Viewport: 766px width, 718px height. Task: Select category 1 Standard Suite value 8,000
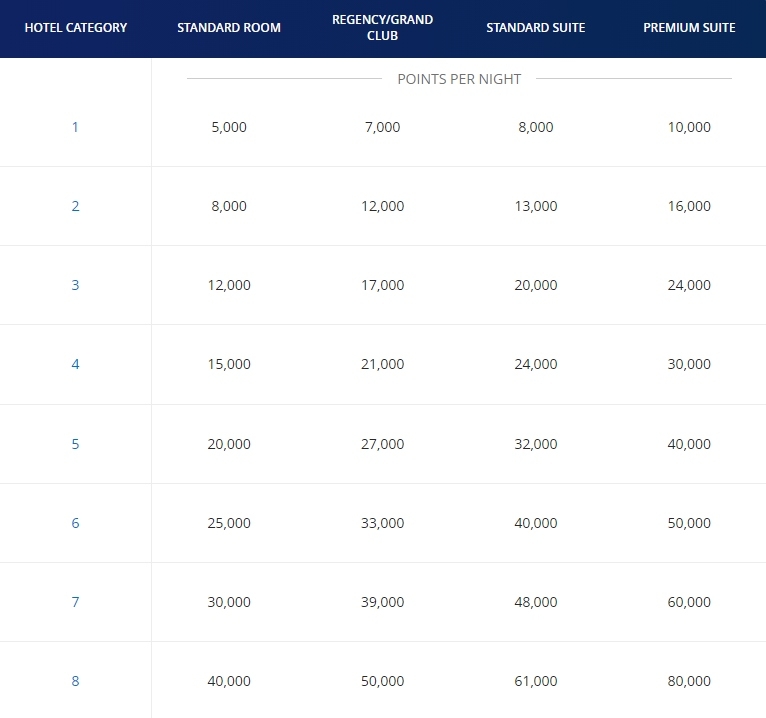coord(536,127)
